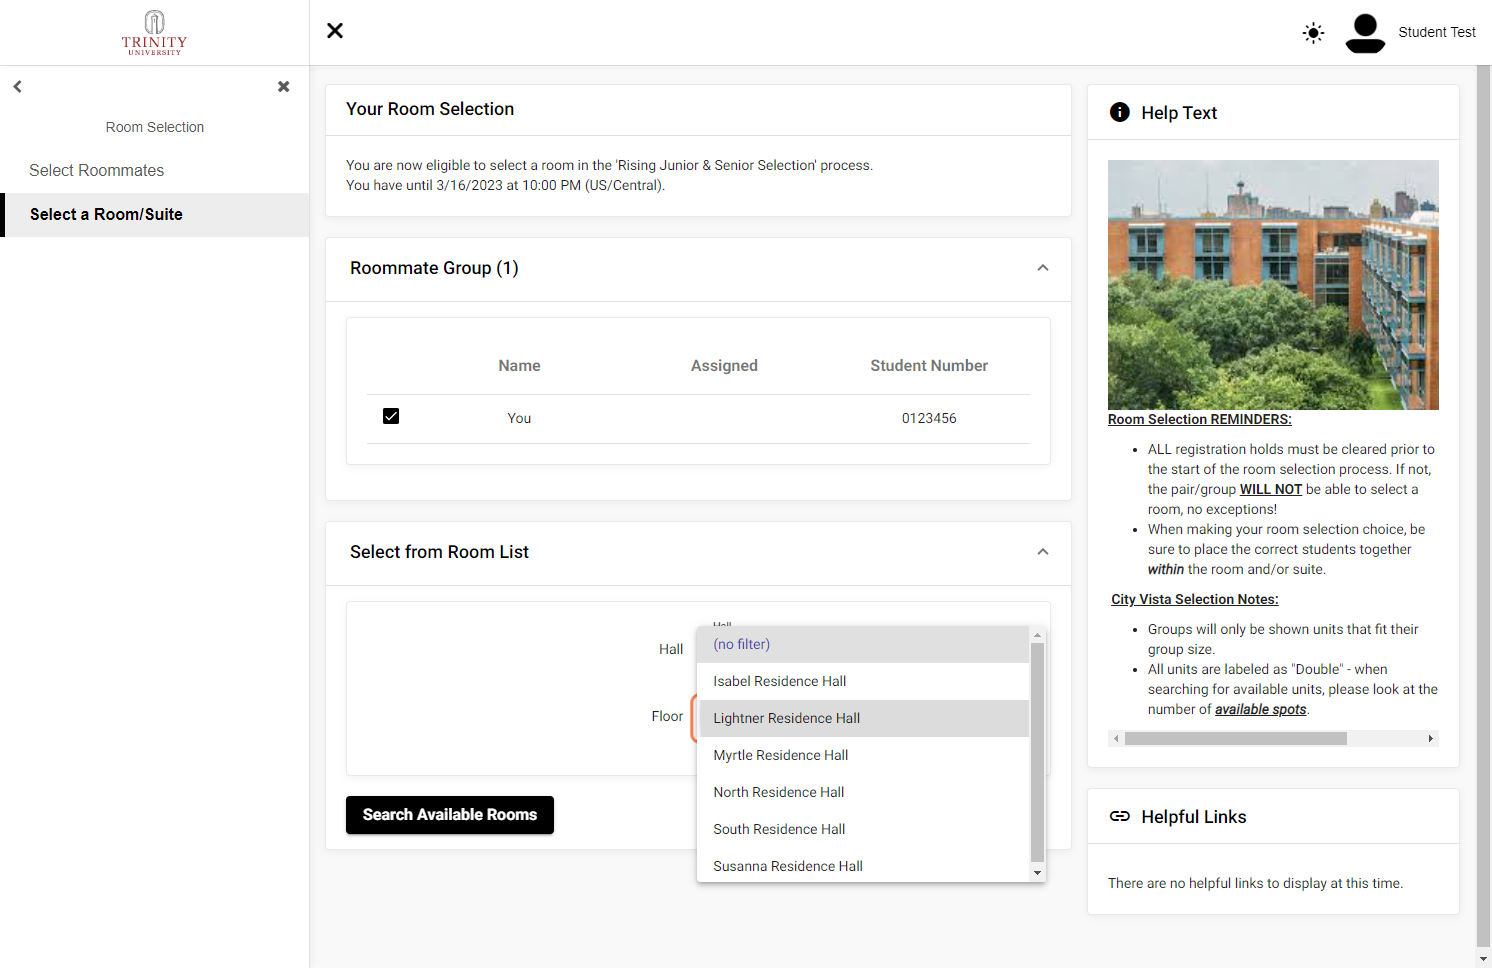Click the Help Text scroll left arrow
Image resolution: width=1492 pixels, height=968 pixels.
point(1116,739)
